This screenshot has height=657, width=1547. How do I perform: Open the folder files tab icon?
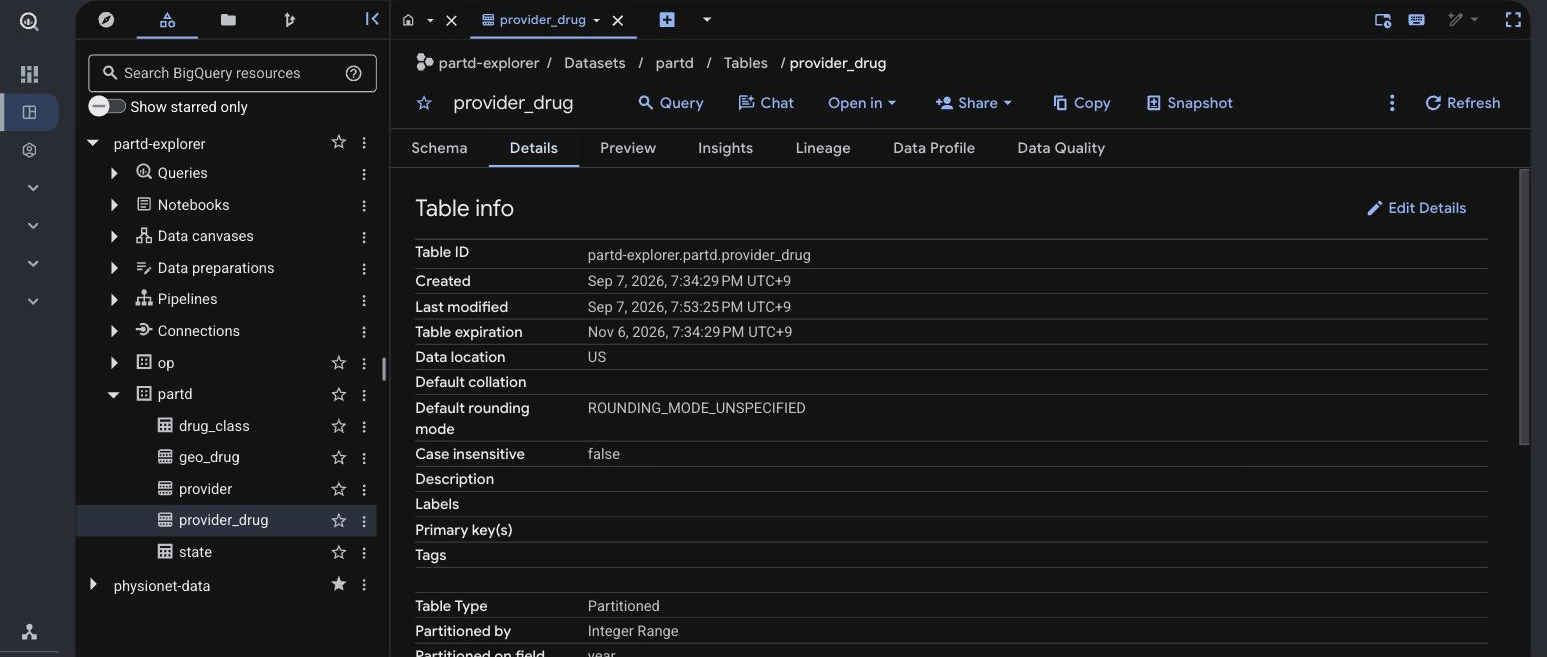pos(228,19)
